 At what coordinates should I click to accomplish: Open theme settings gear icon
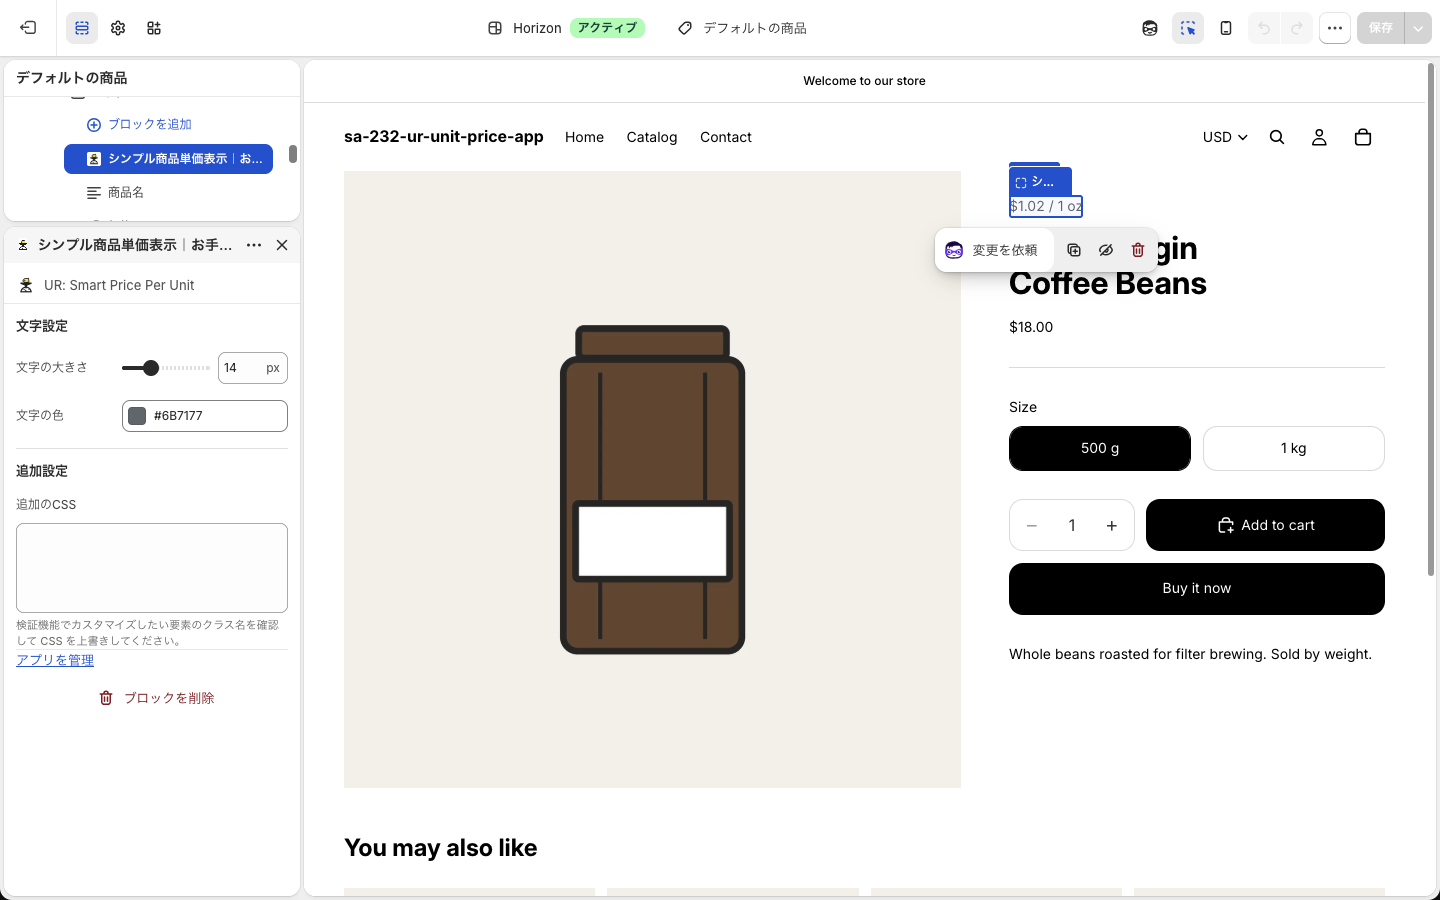(x=118, y=28)
